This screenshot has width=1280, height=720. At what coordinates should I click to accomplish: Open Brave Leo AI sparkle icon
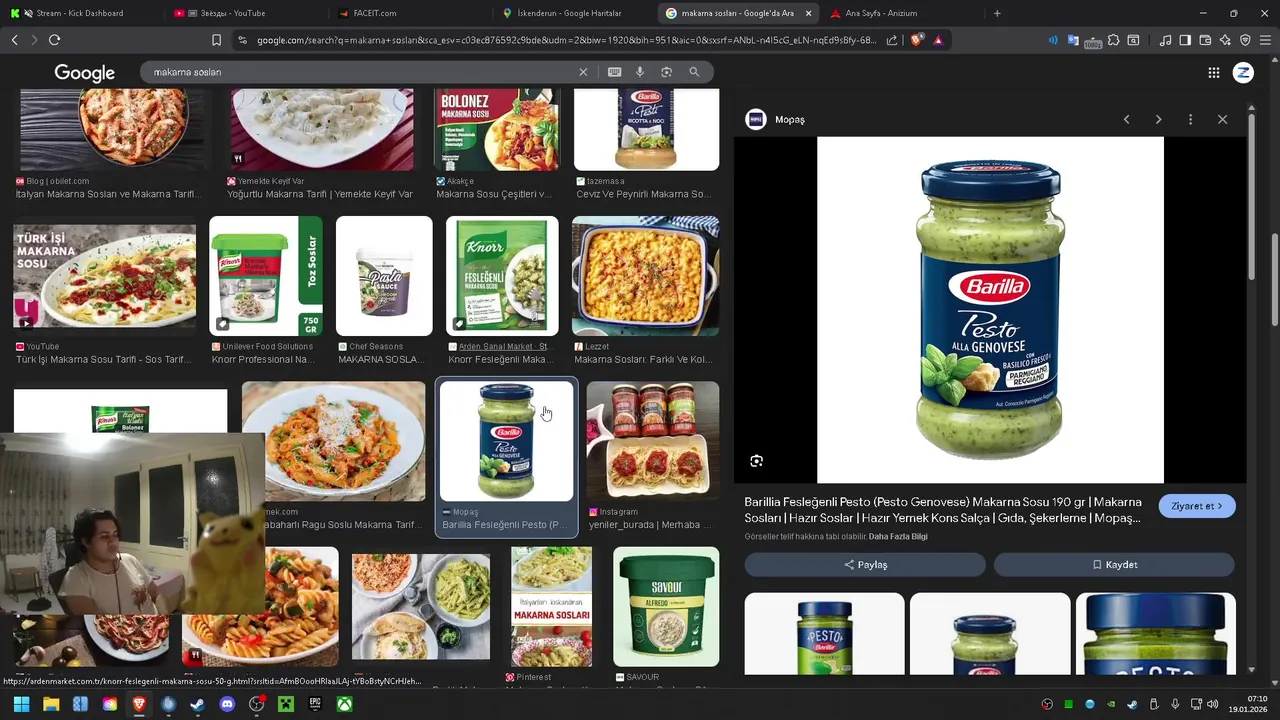click(1225, 40)
